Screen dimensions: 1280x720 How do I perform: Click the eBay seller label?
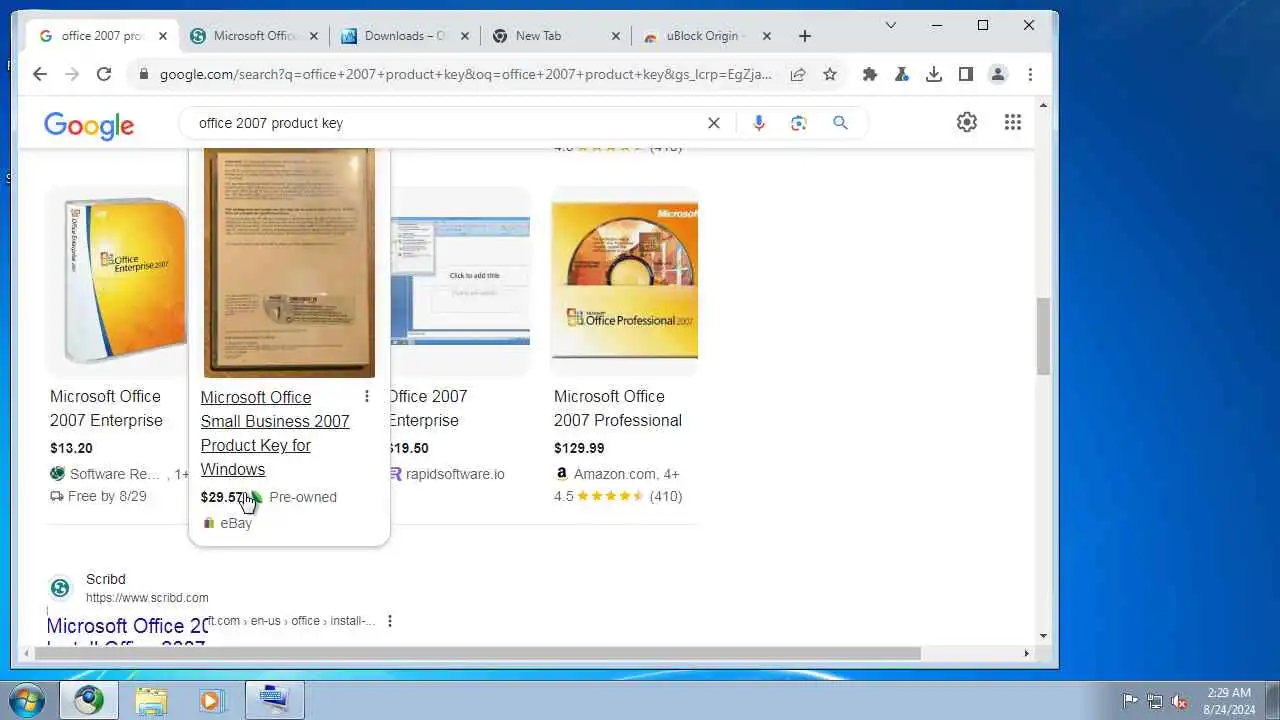tap(236, 523)
